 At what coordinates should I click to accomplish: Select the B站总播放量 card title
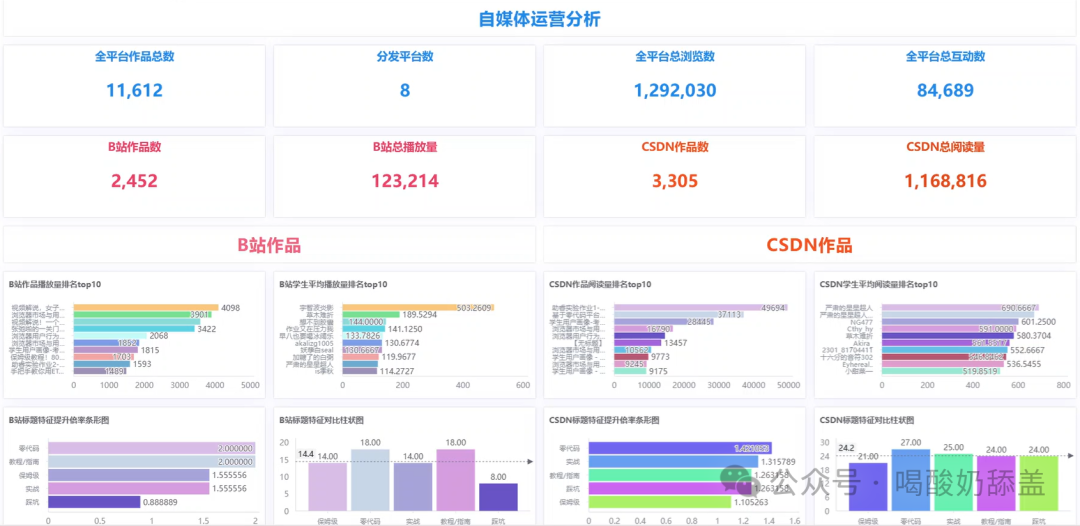405,147
